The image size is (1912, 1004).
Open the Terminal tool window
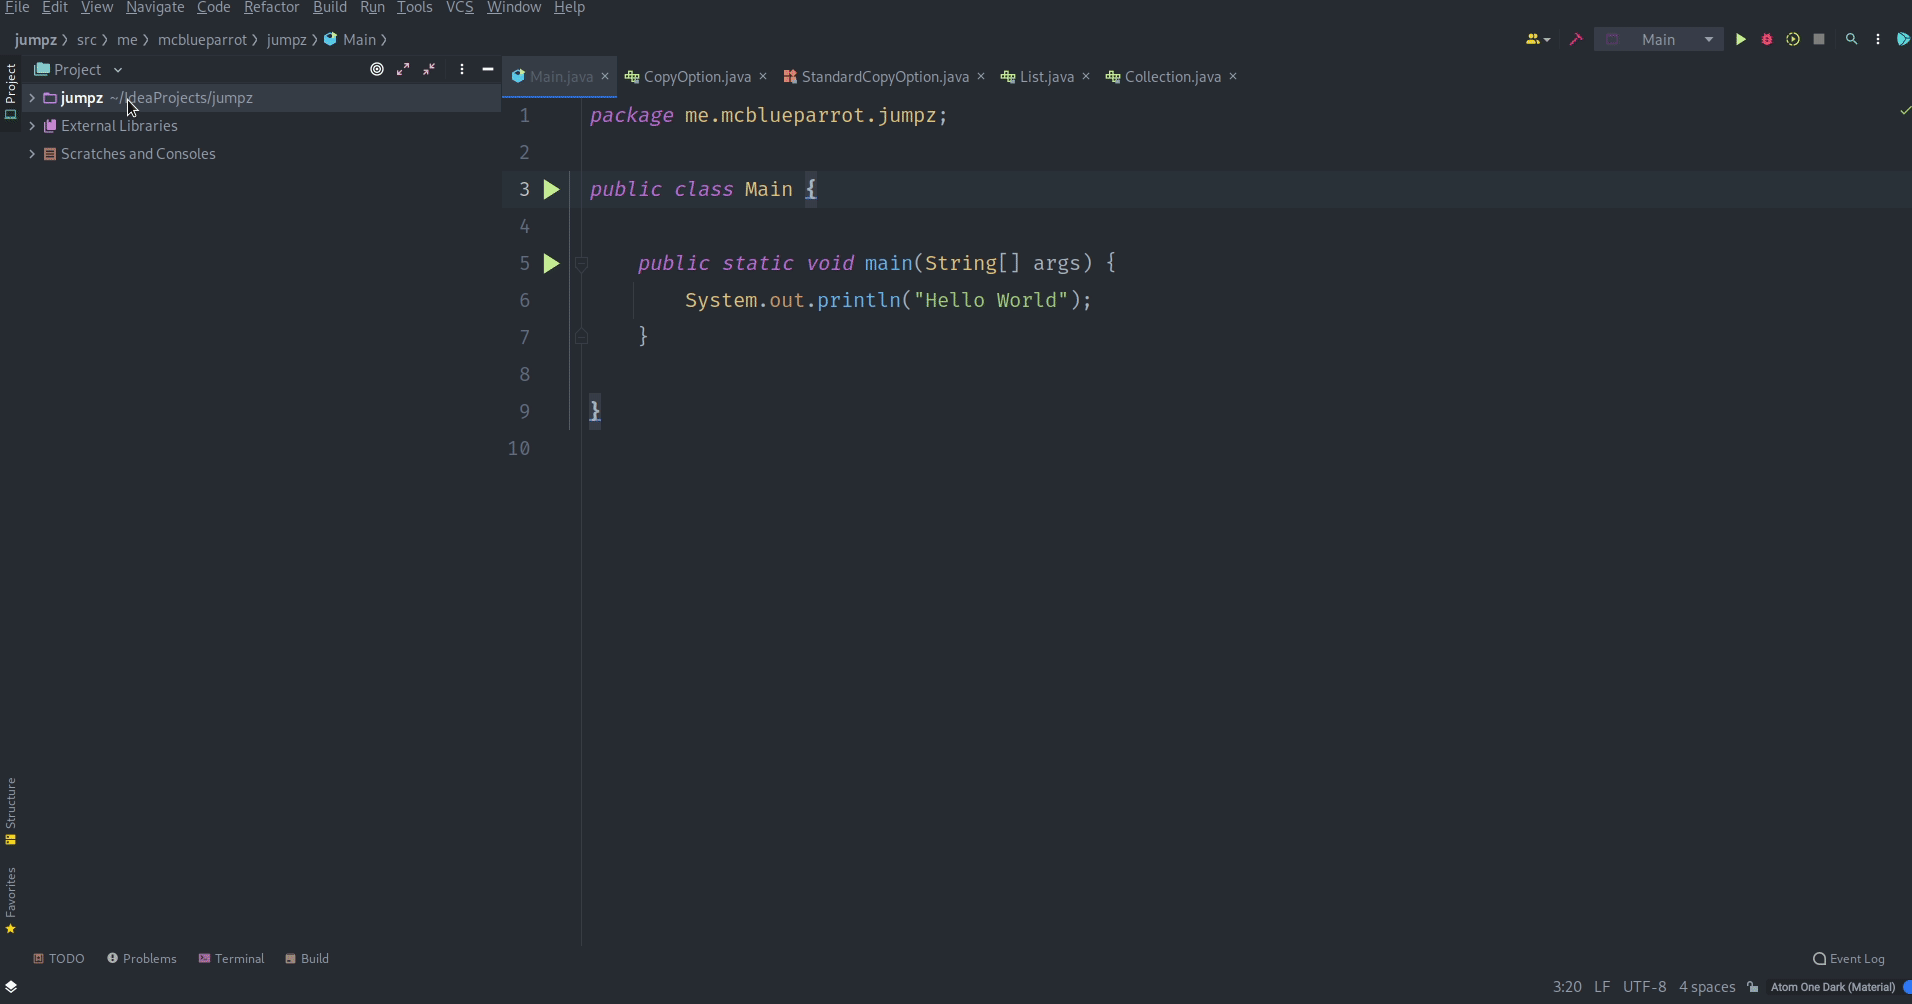pyautogui.click(x=231, y=958)
